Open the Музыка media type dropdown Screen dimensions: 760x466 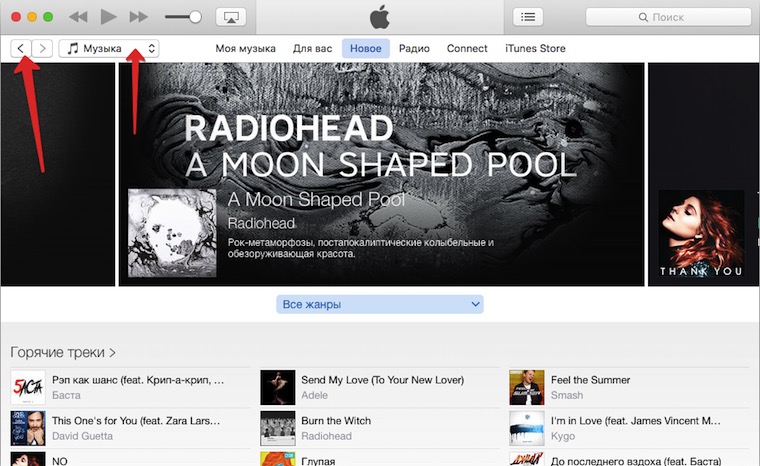coord(109,48)
